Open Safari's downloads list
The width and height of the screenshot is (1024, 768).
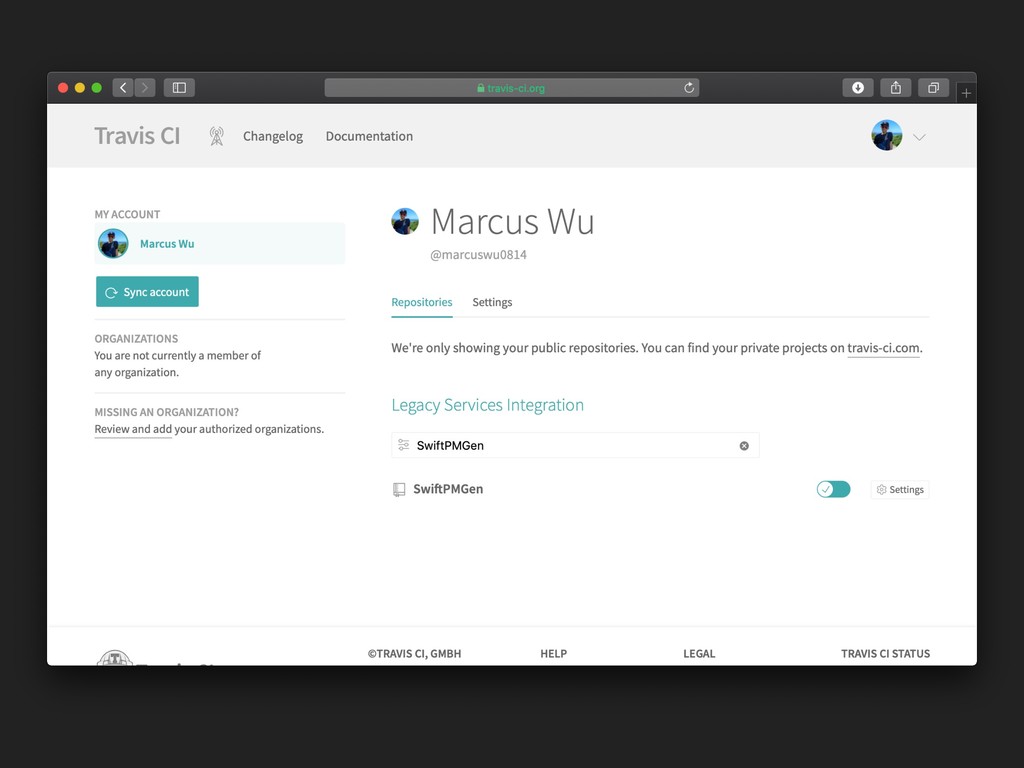[857, 88]
